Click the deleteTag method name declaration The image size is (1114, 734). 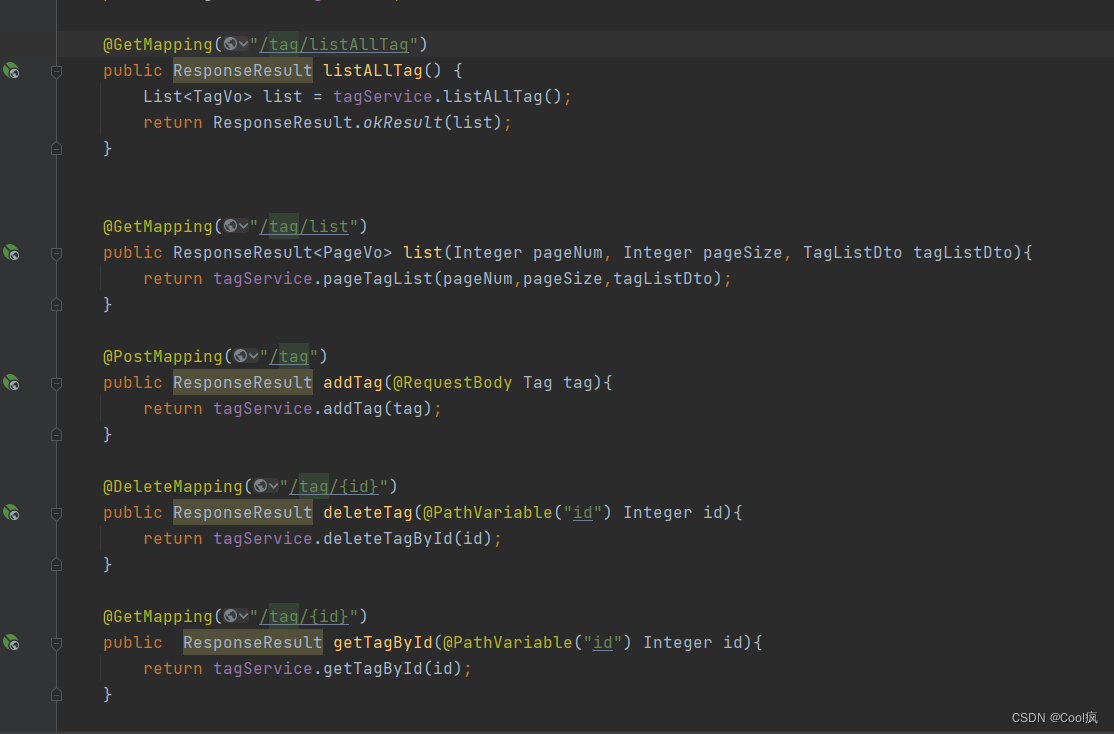pos(368,512)
